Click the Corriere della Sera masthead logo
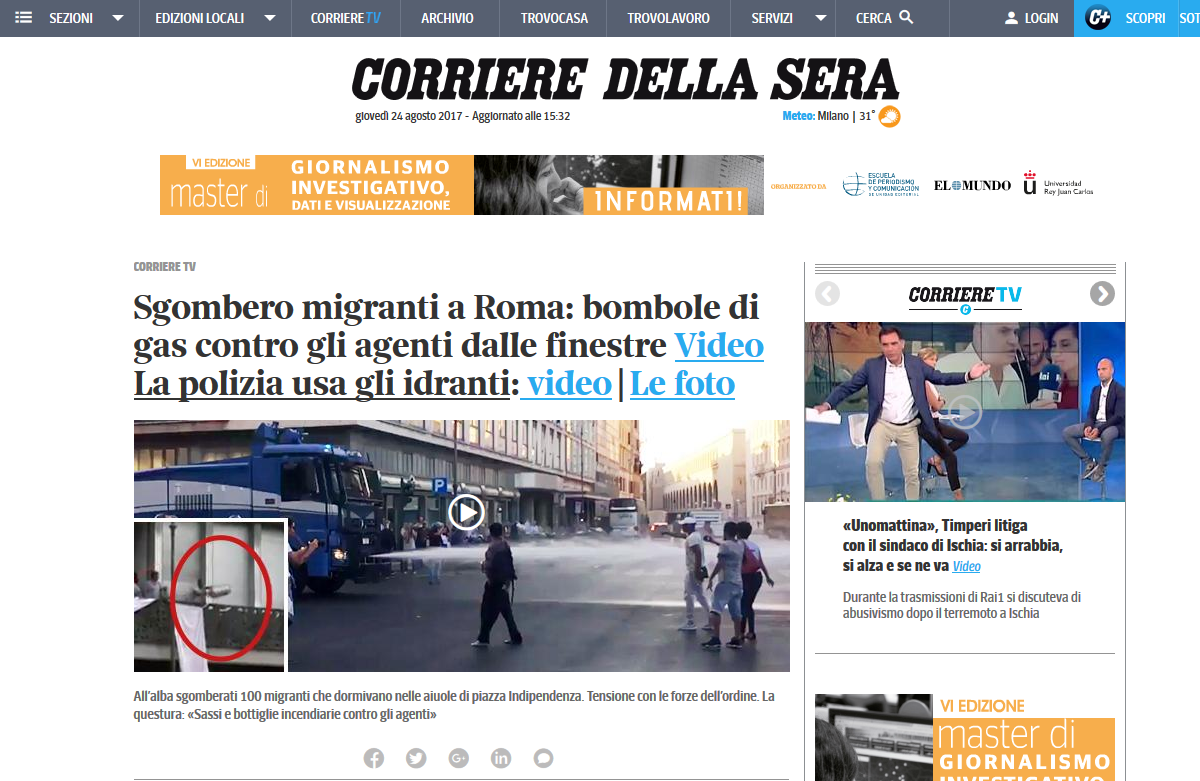 click(x=625, y=79)
